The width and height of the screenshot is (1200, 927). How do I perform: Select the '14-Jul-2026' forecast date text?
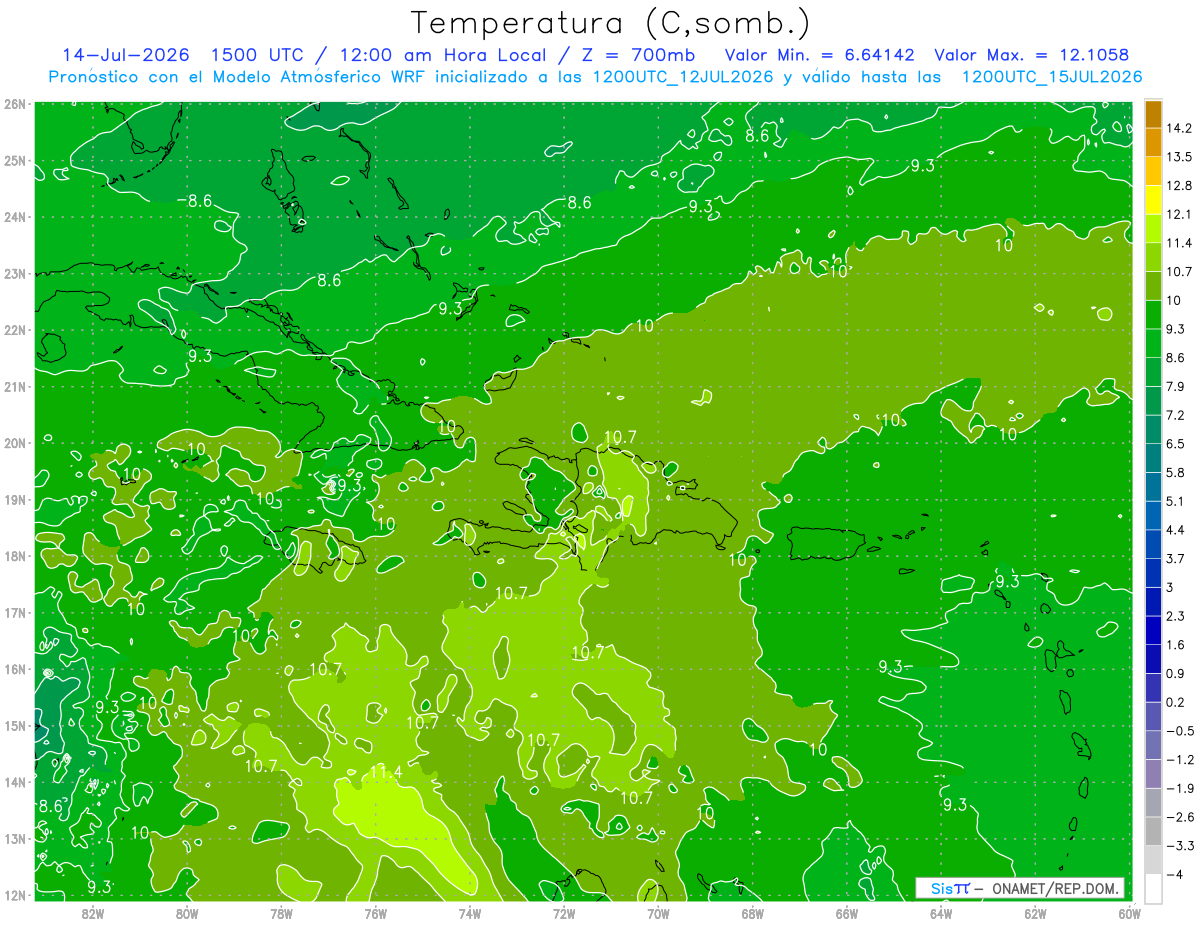click(x=127, y=54)
